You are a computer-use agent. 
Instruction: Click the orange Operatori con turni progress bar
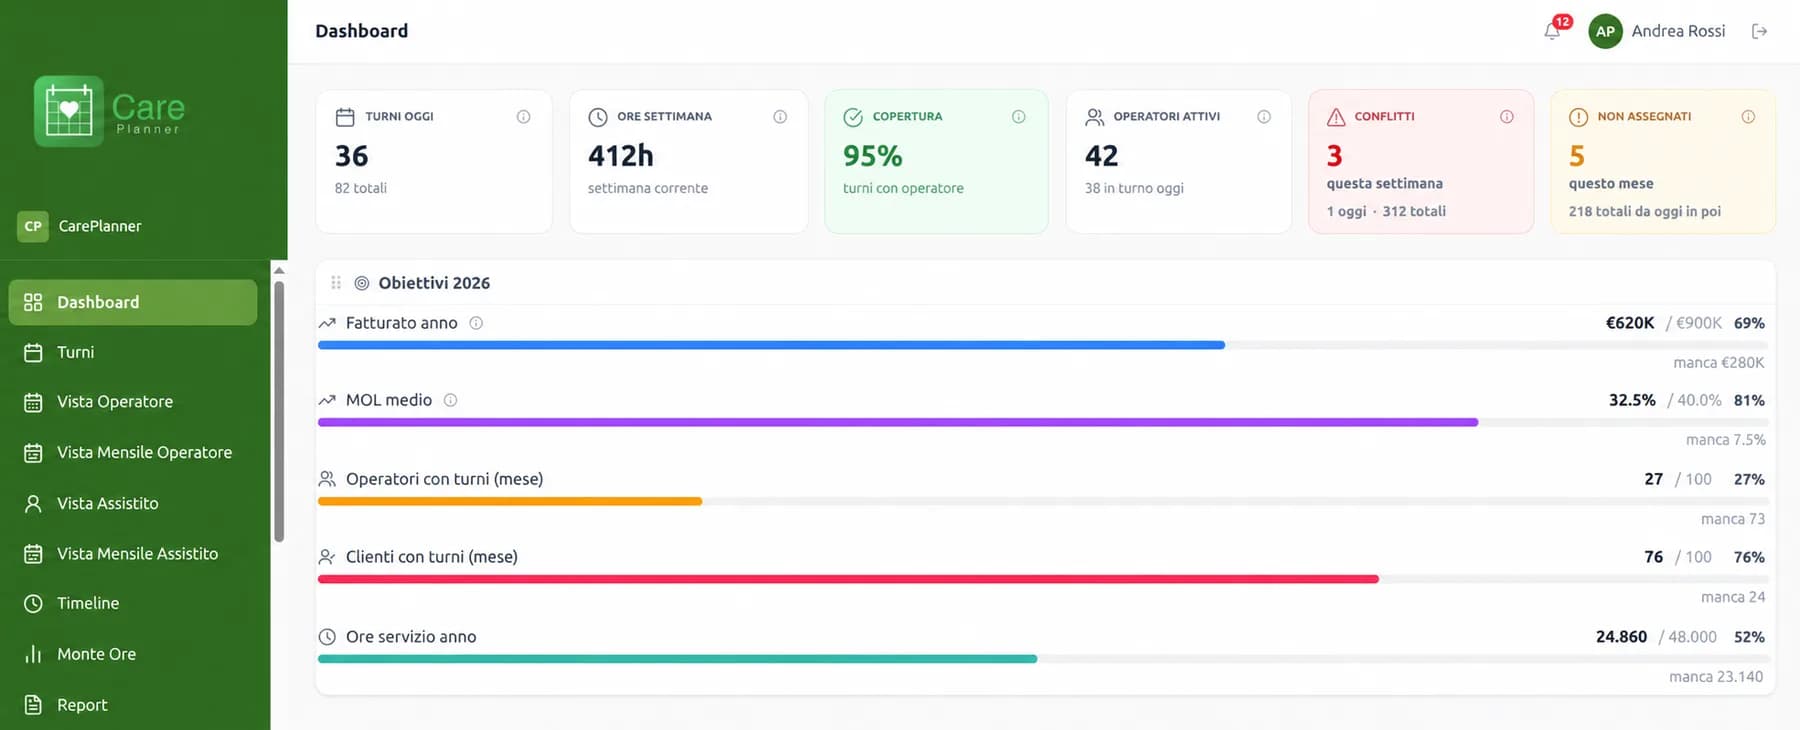pyautogui.click(x=510, y=501)
